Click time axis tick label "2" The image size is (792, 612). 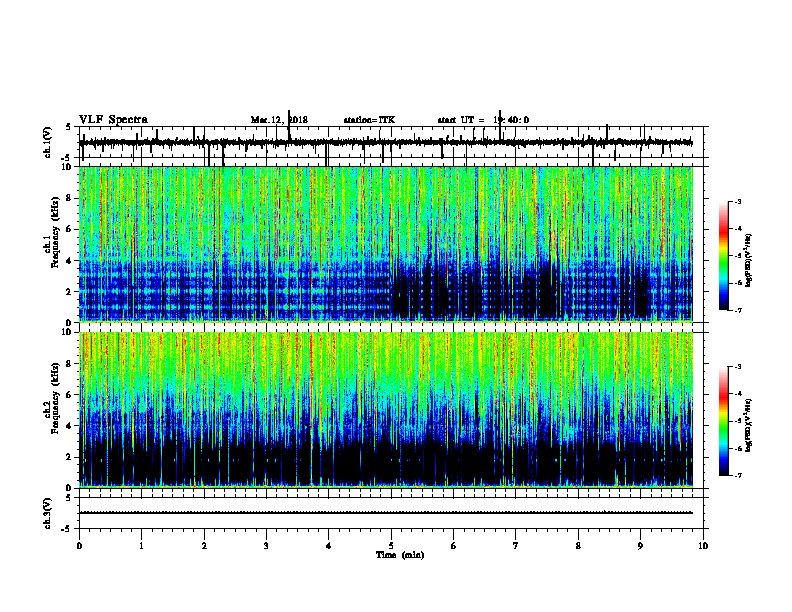(x=204, y=546)
